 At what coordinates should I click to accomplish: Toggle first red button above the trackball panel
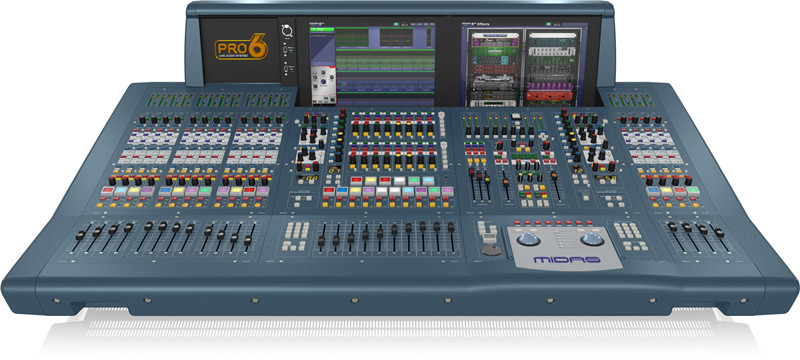(x=517, y=223)
